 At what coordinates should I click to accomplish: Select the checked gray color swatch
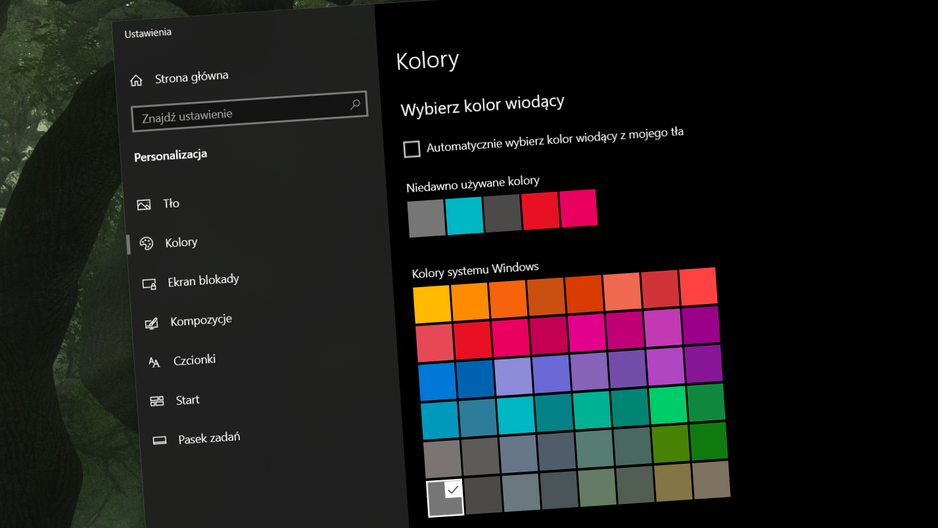click(x=446, y=498)
